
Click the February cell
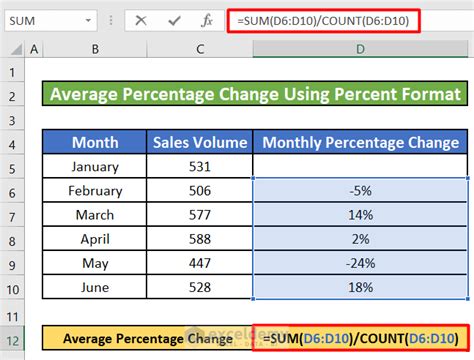(x=95, y=190)
